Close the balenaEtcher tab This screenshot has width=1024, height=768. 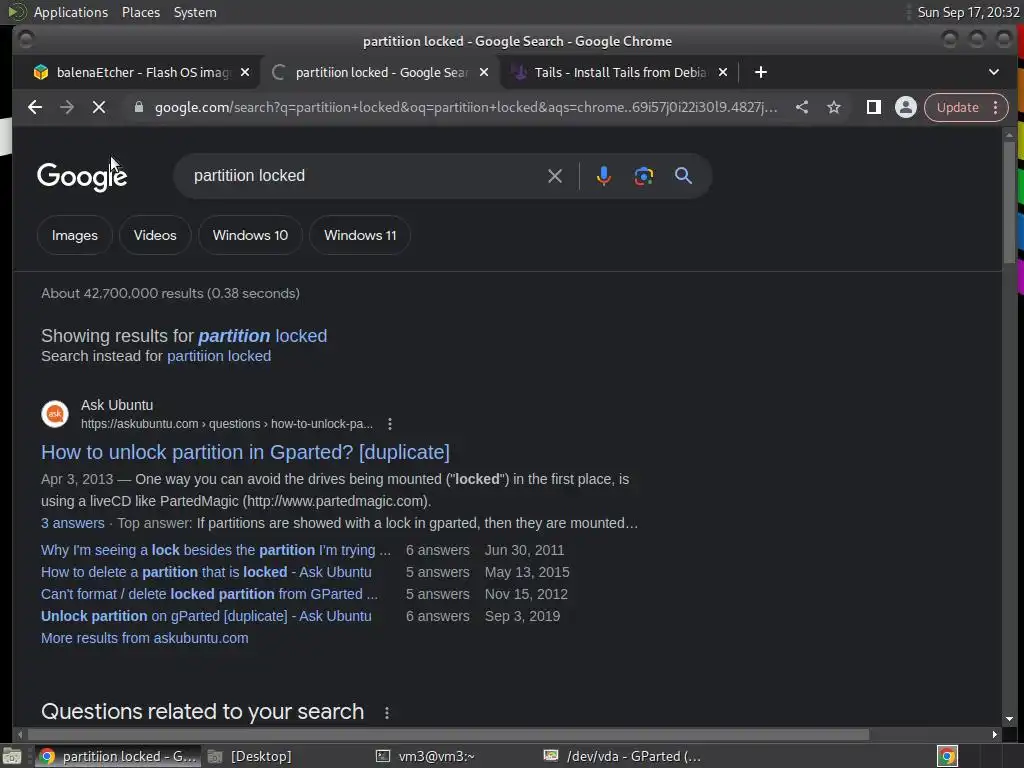245,72
